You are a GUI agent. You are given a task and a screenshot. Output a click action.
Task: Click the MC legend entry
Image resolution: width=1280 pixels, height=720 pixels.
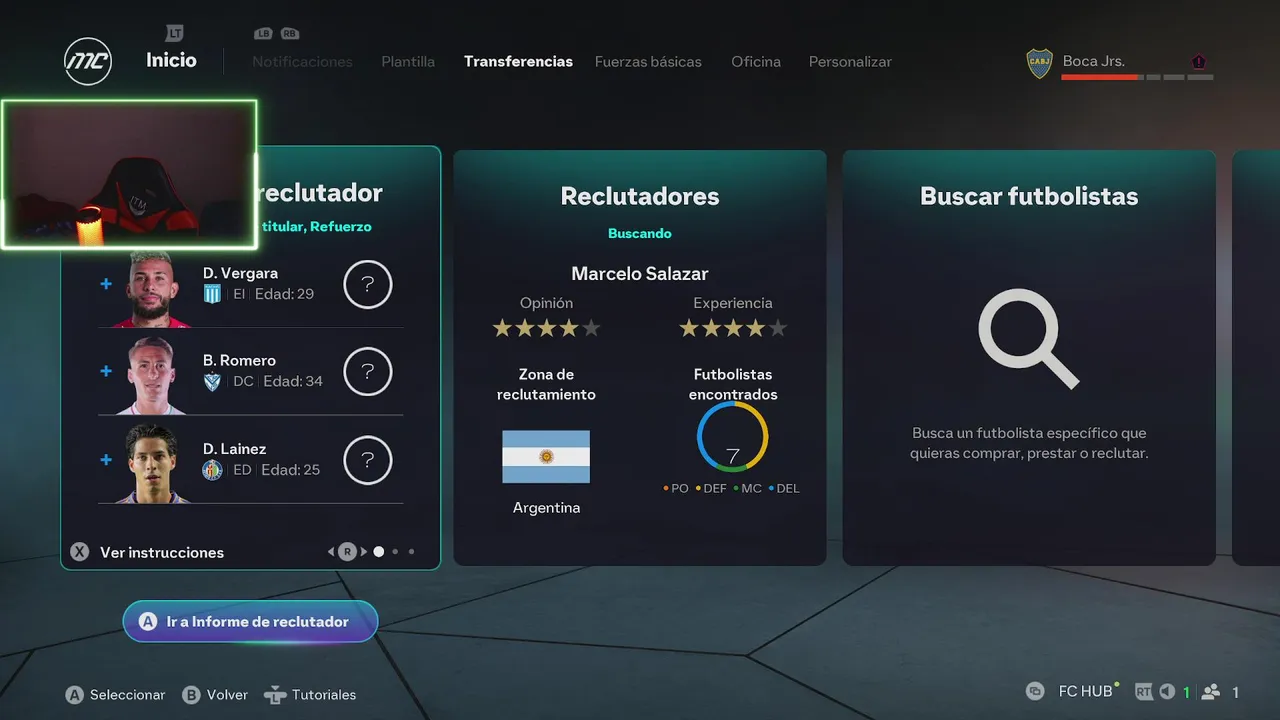coord(747,488)
